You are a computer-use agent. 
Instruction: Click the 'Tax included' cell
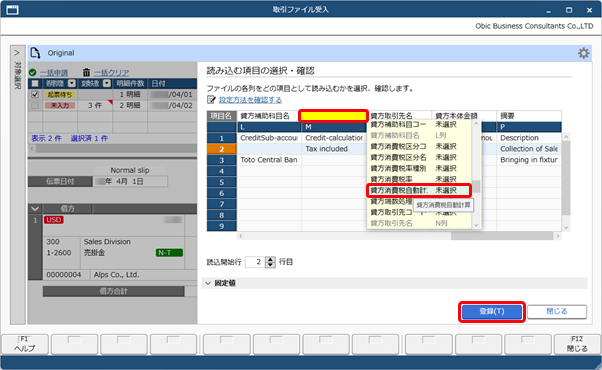click(x=334, y=149)
